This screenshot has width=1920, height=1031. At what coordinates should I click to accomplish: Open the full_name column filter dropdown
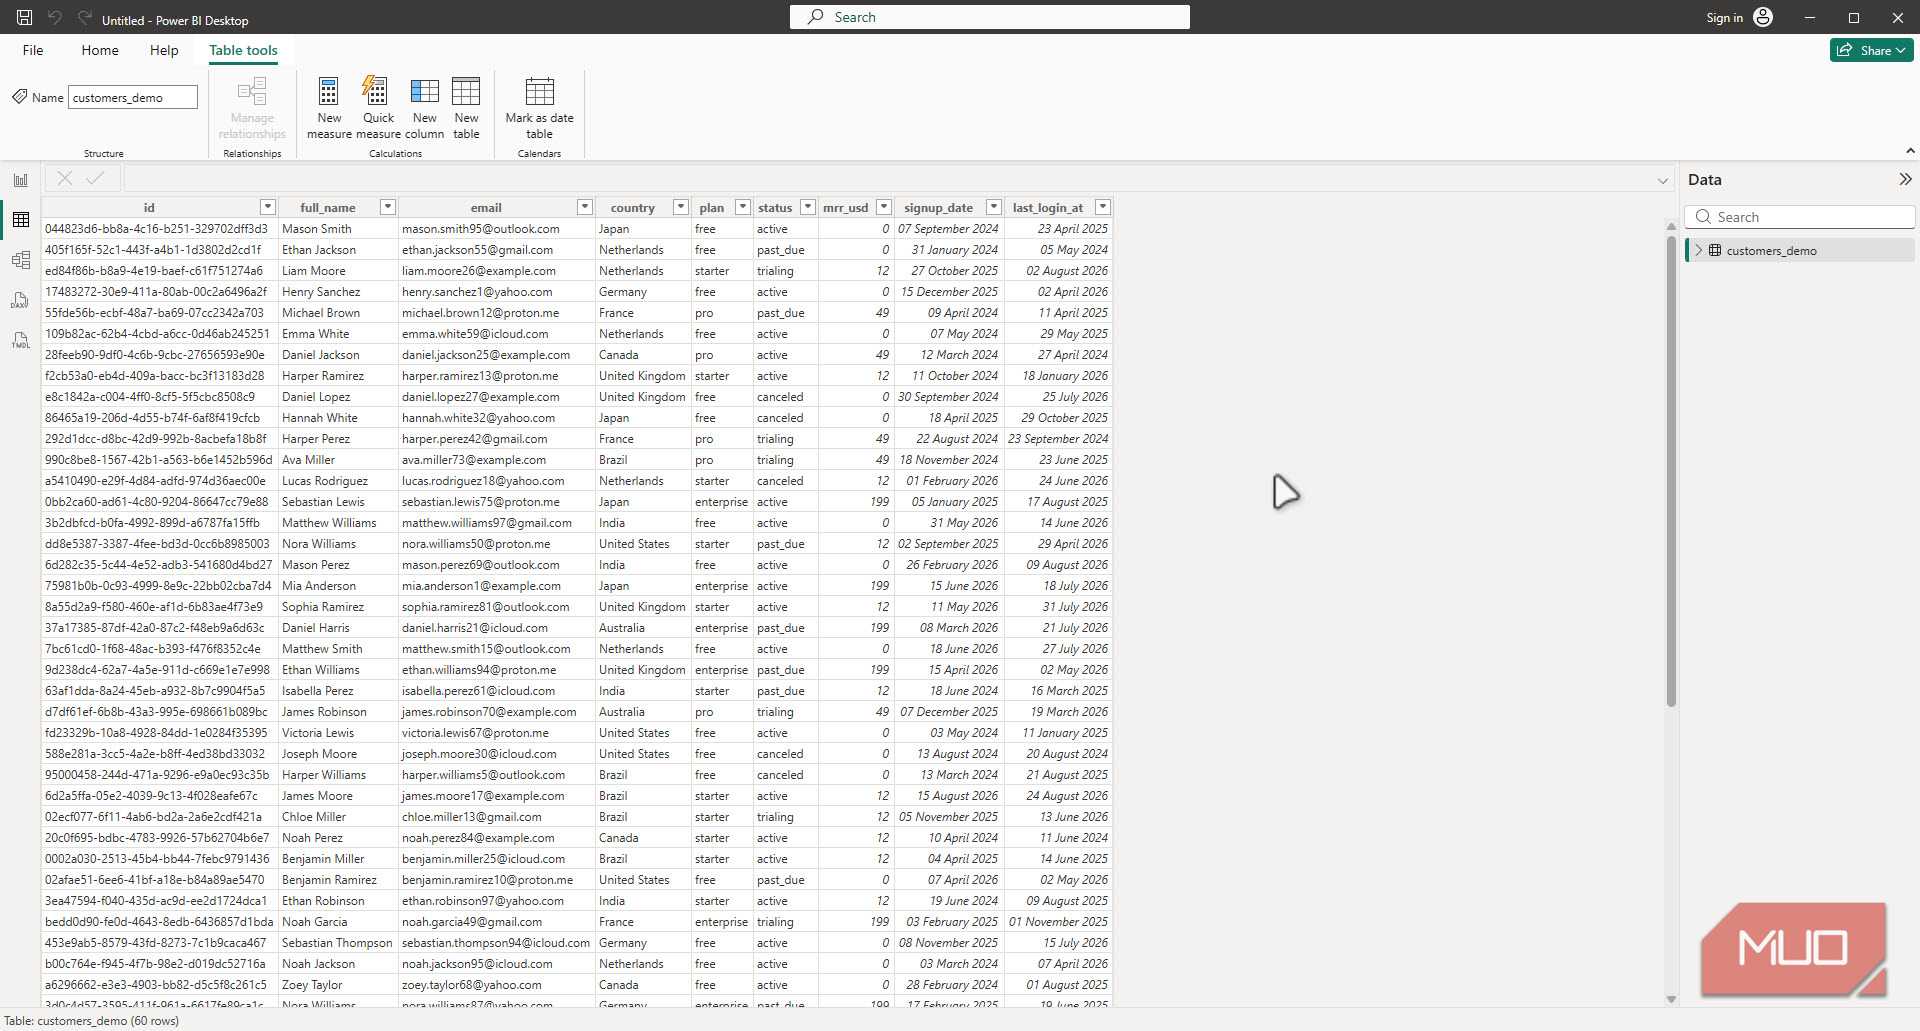point(388,207)
